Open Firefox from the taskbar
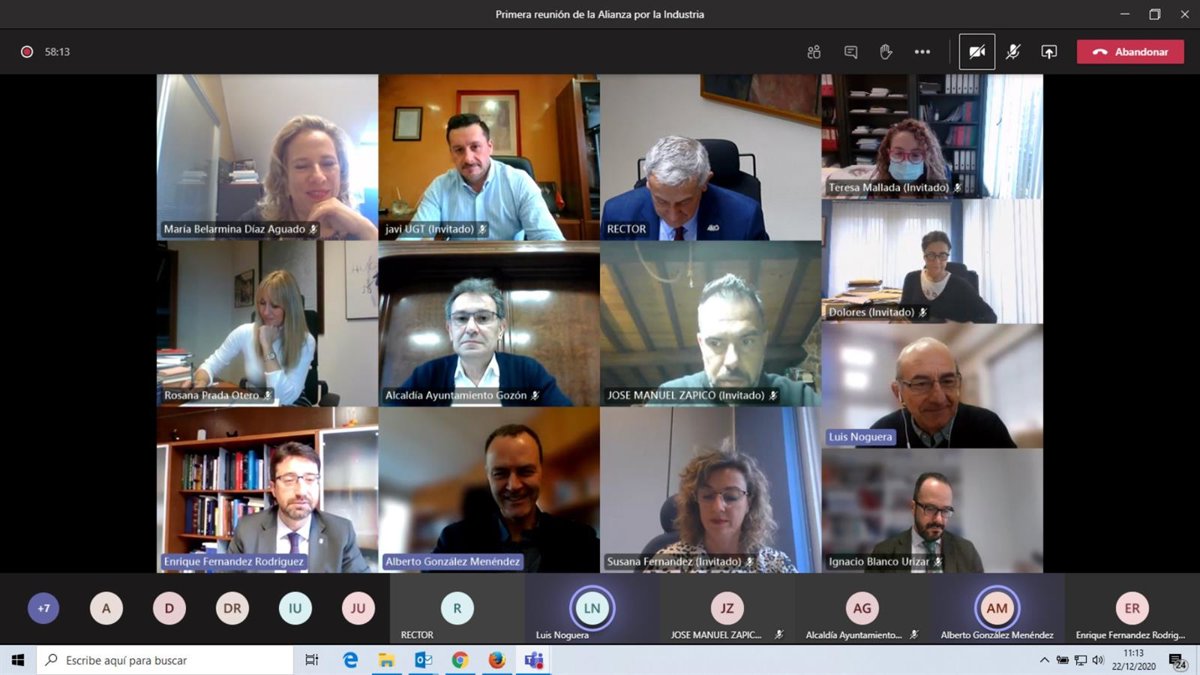 [497, 660]
